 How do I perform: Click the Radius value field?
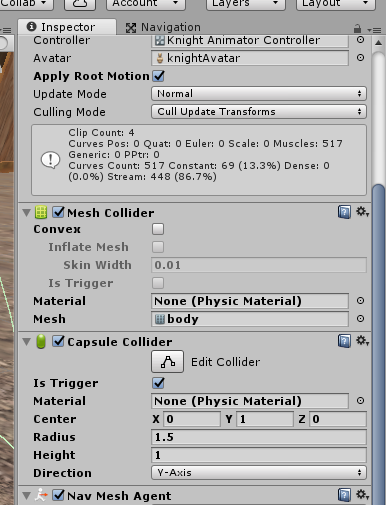pos(259,437)
